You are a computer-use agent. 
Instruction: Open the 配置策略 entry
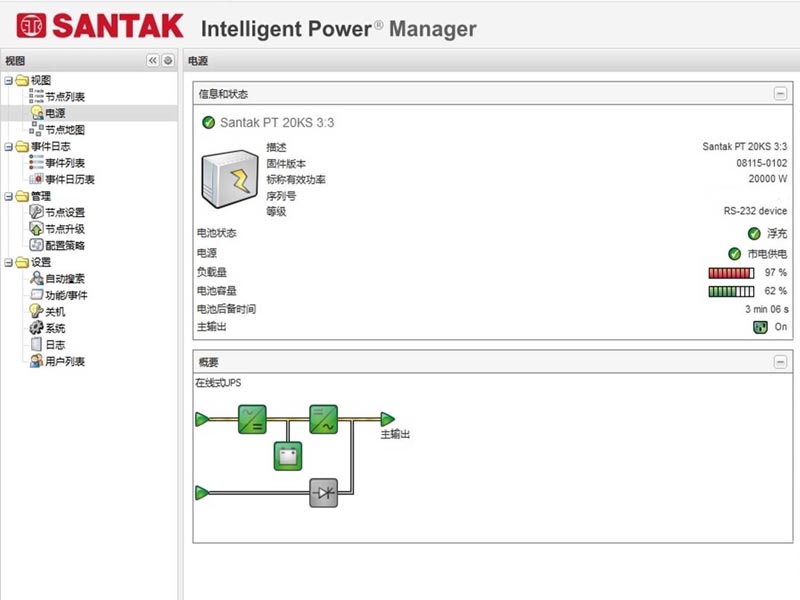click(65, 245)
